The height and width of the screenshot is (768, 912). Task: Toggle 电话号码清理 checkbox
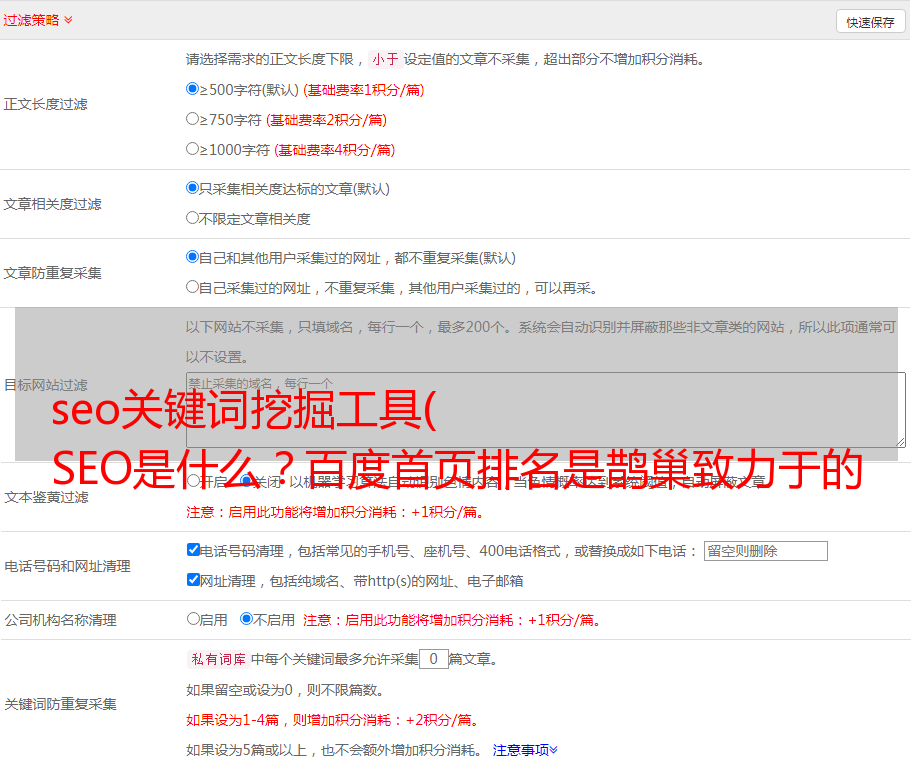(x=193, y=550)
